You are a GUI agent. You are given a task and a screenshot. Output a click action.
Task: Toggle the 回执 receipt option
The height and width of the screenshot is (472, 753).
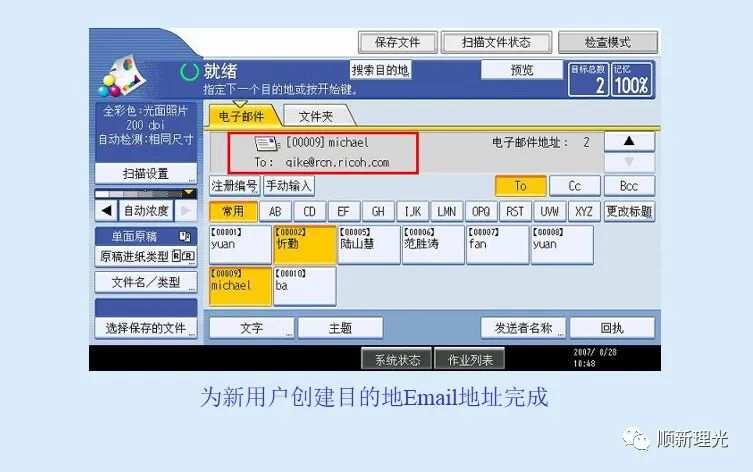point(612,328)
